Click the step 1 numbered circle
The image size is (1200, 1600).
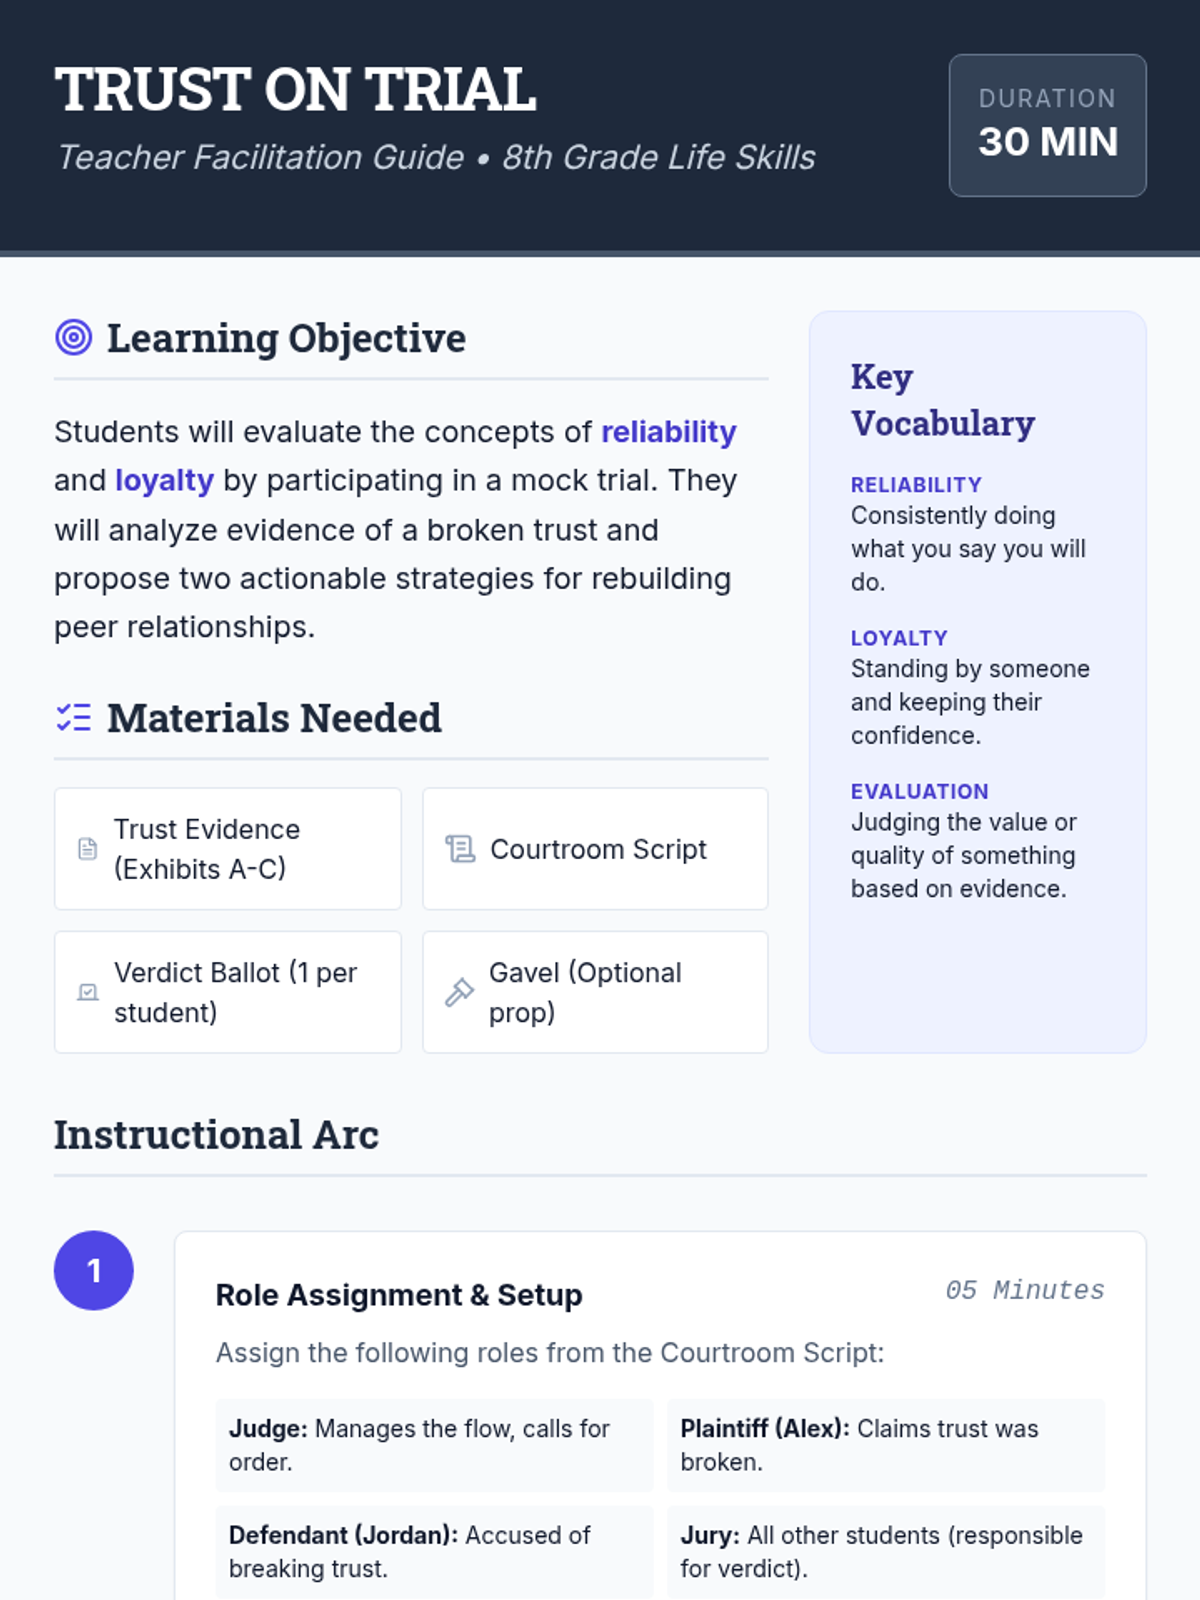click(x=94, y=1270)
